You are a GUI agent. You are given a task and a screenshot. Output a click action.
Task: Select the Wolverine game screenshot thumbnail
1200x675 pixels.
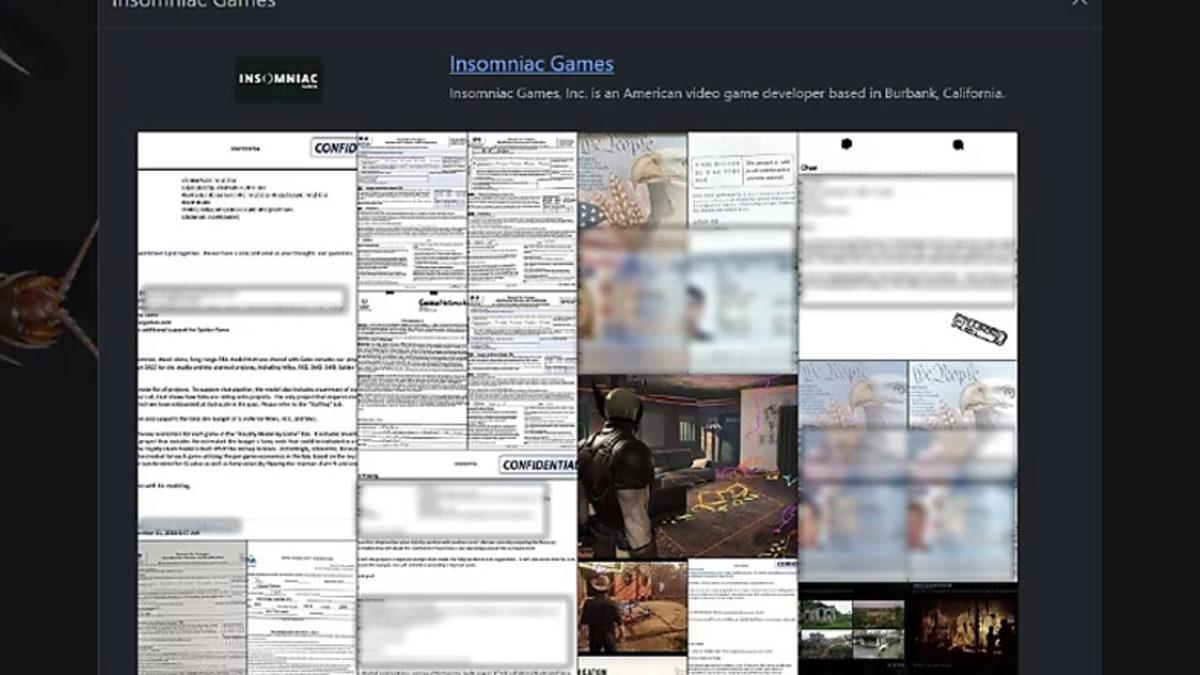[687, 466]
